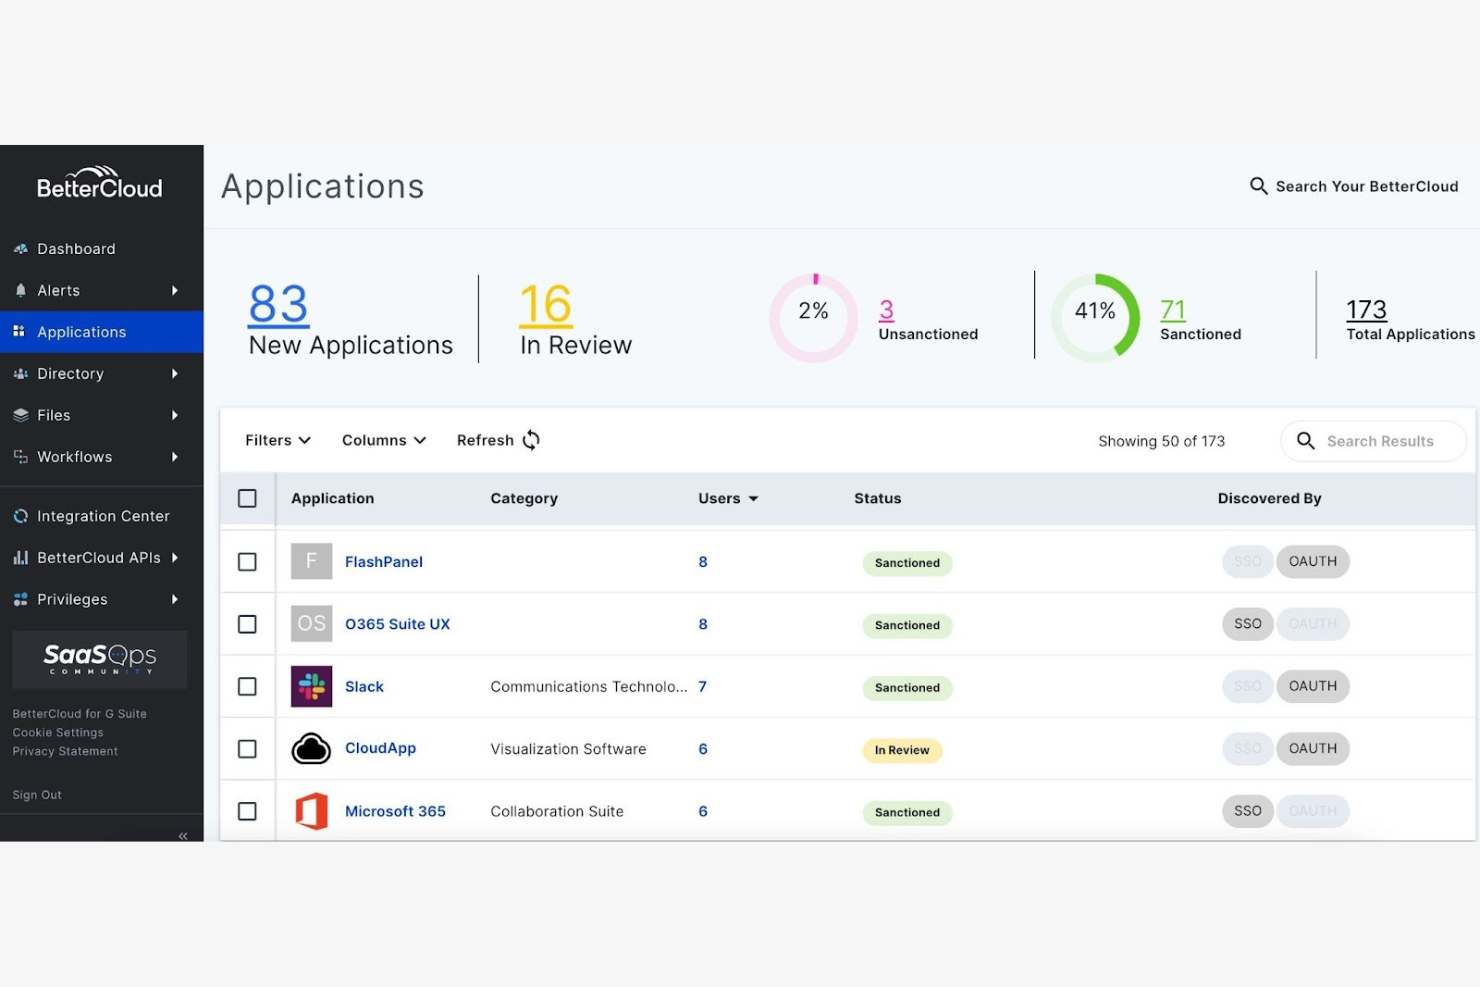
Task: Click the Microsoft 365 Office logo icon
Action: 311,811
